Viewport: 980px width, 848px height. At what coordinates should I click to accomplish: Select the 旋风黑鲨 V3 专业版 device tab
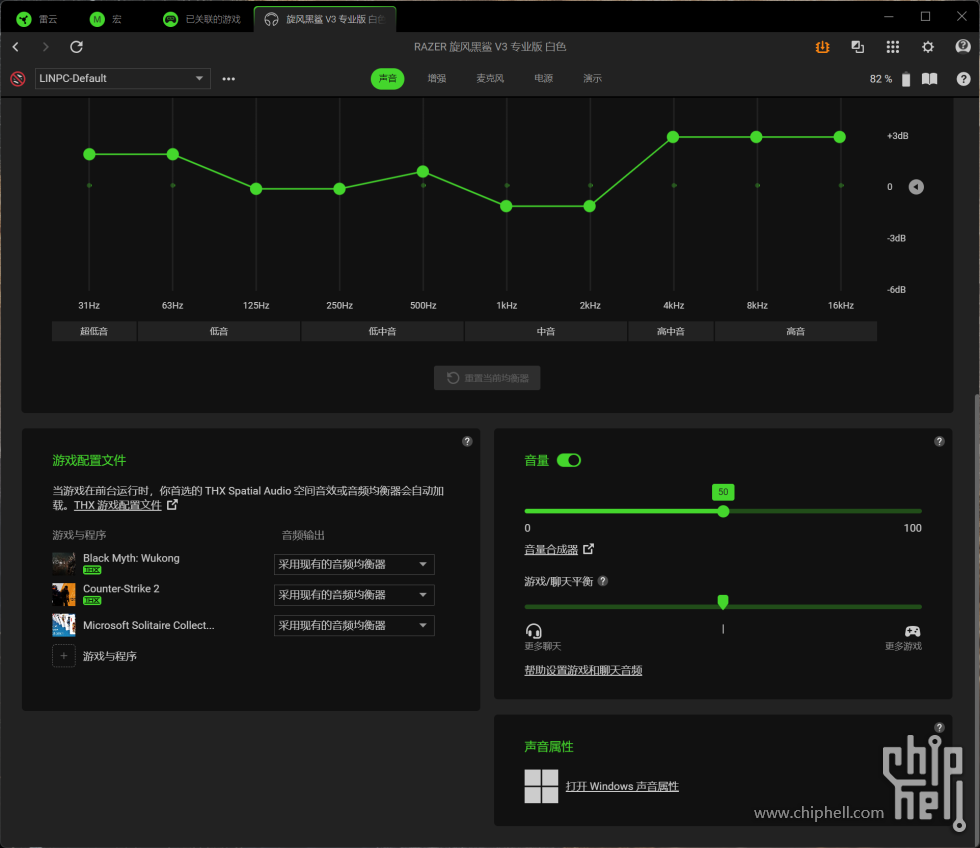click(324, 19)
